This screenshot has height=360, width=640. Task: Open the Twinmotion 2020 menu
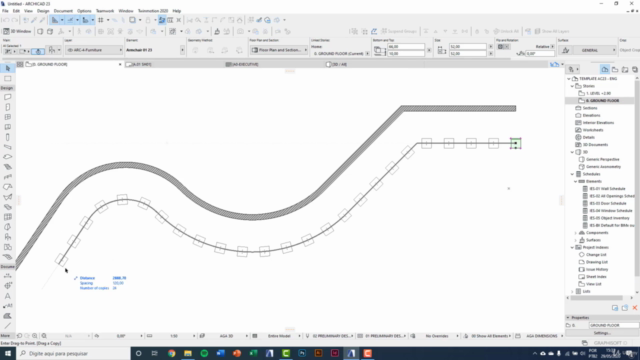153,11
